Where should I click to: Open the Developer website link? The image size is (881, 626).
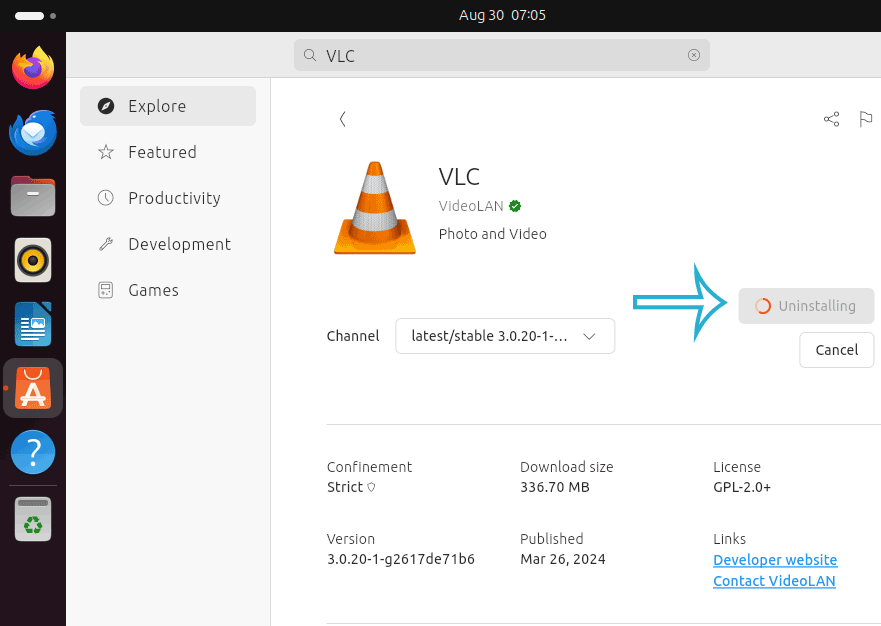tap(775, 560)
